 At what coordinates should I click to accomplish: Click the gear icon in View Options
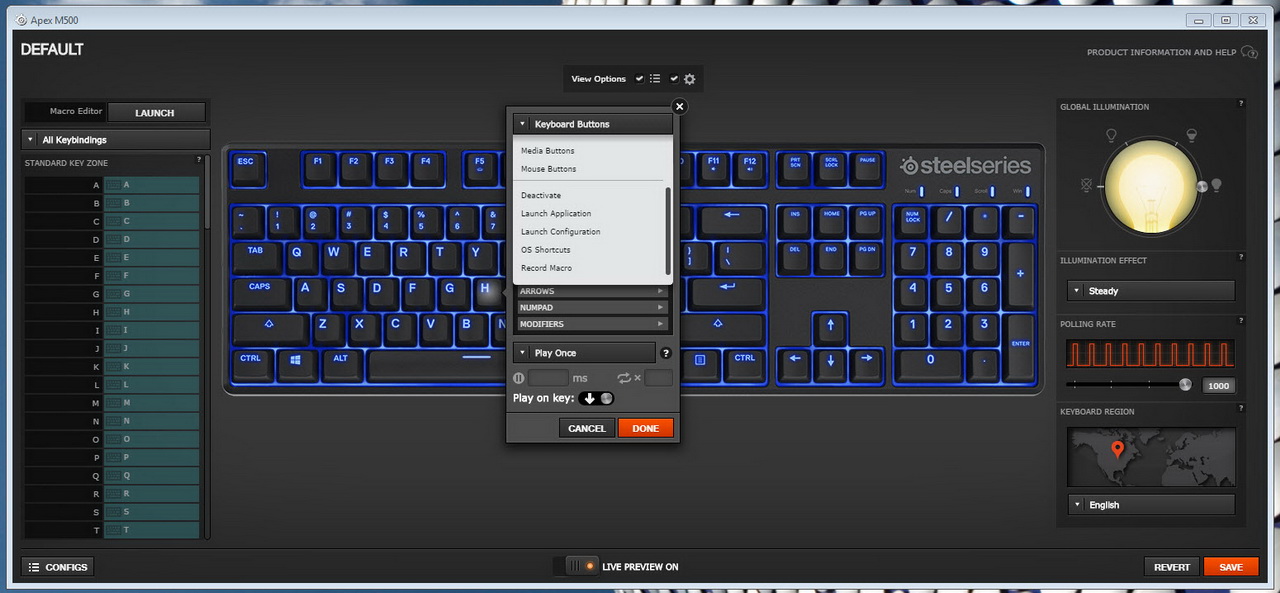coord(689,79)
